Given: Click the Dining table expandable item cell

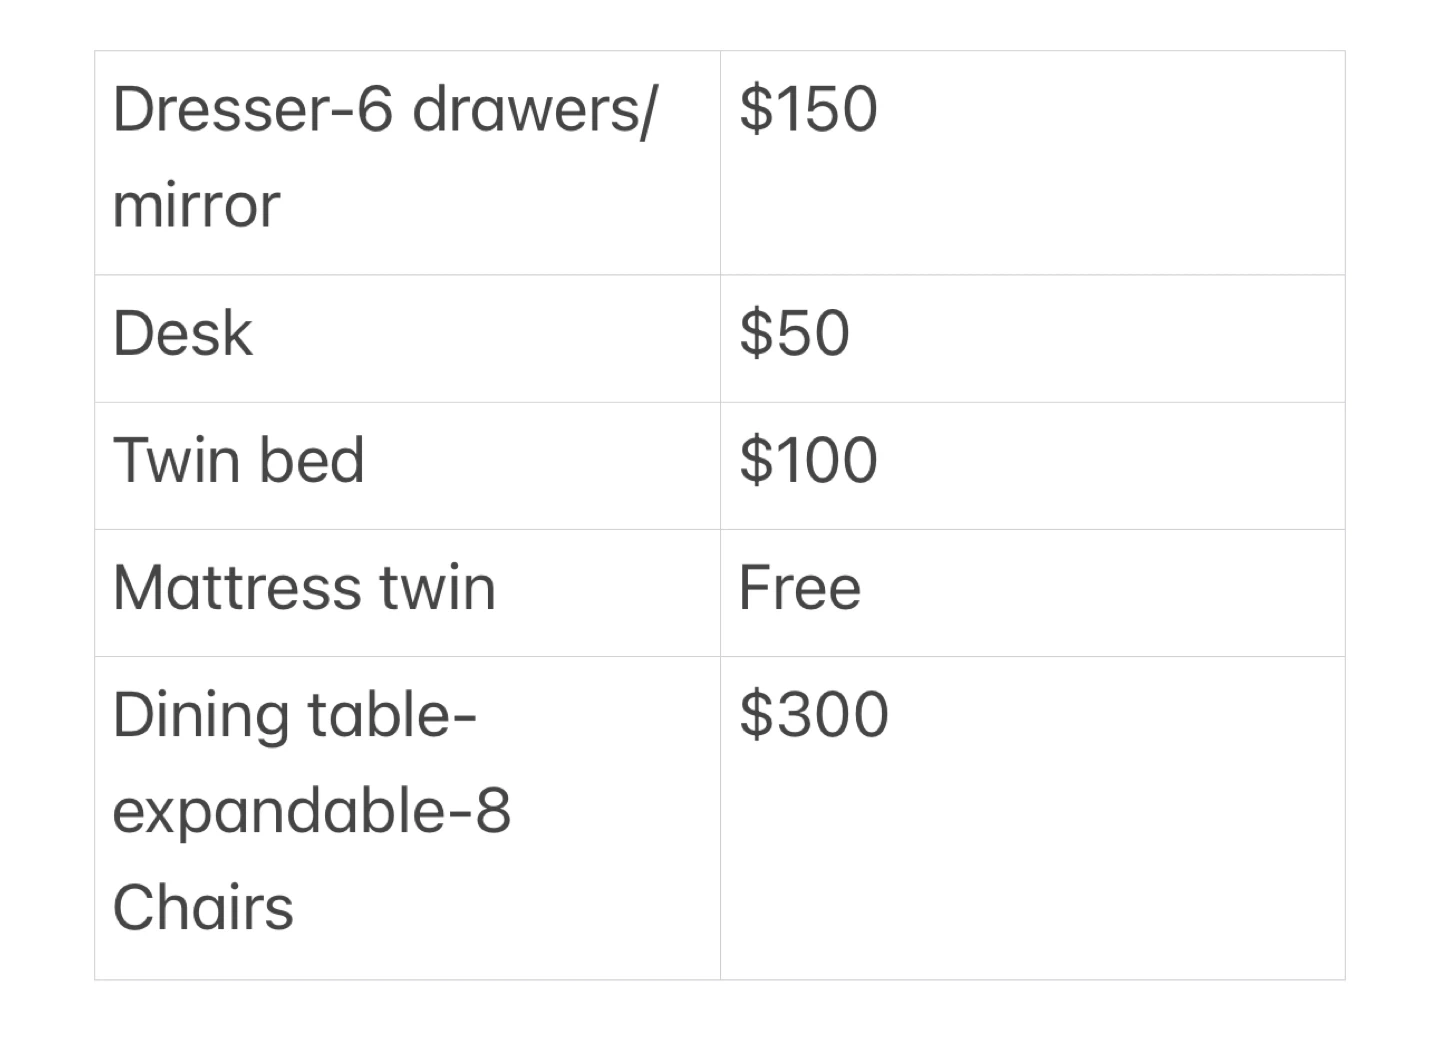Looking at the screenshot, I should pos(407,817).
